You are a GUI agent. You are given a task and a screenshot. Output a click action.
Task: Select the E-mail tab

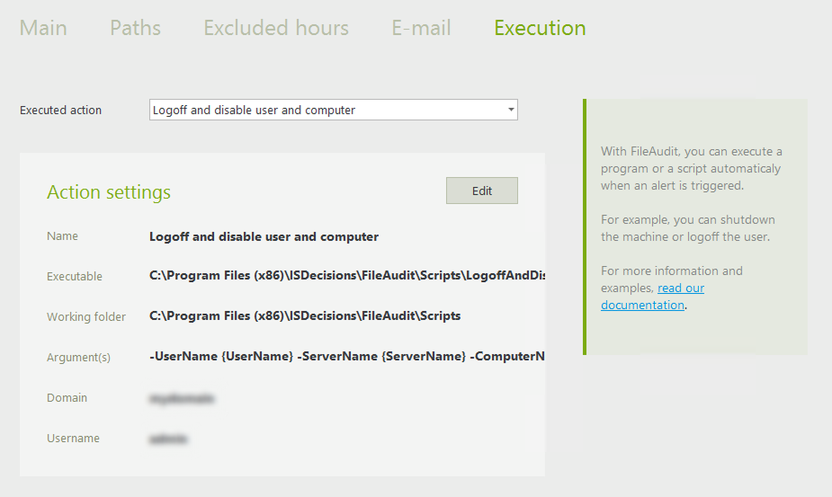pos(421,28)
